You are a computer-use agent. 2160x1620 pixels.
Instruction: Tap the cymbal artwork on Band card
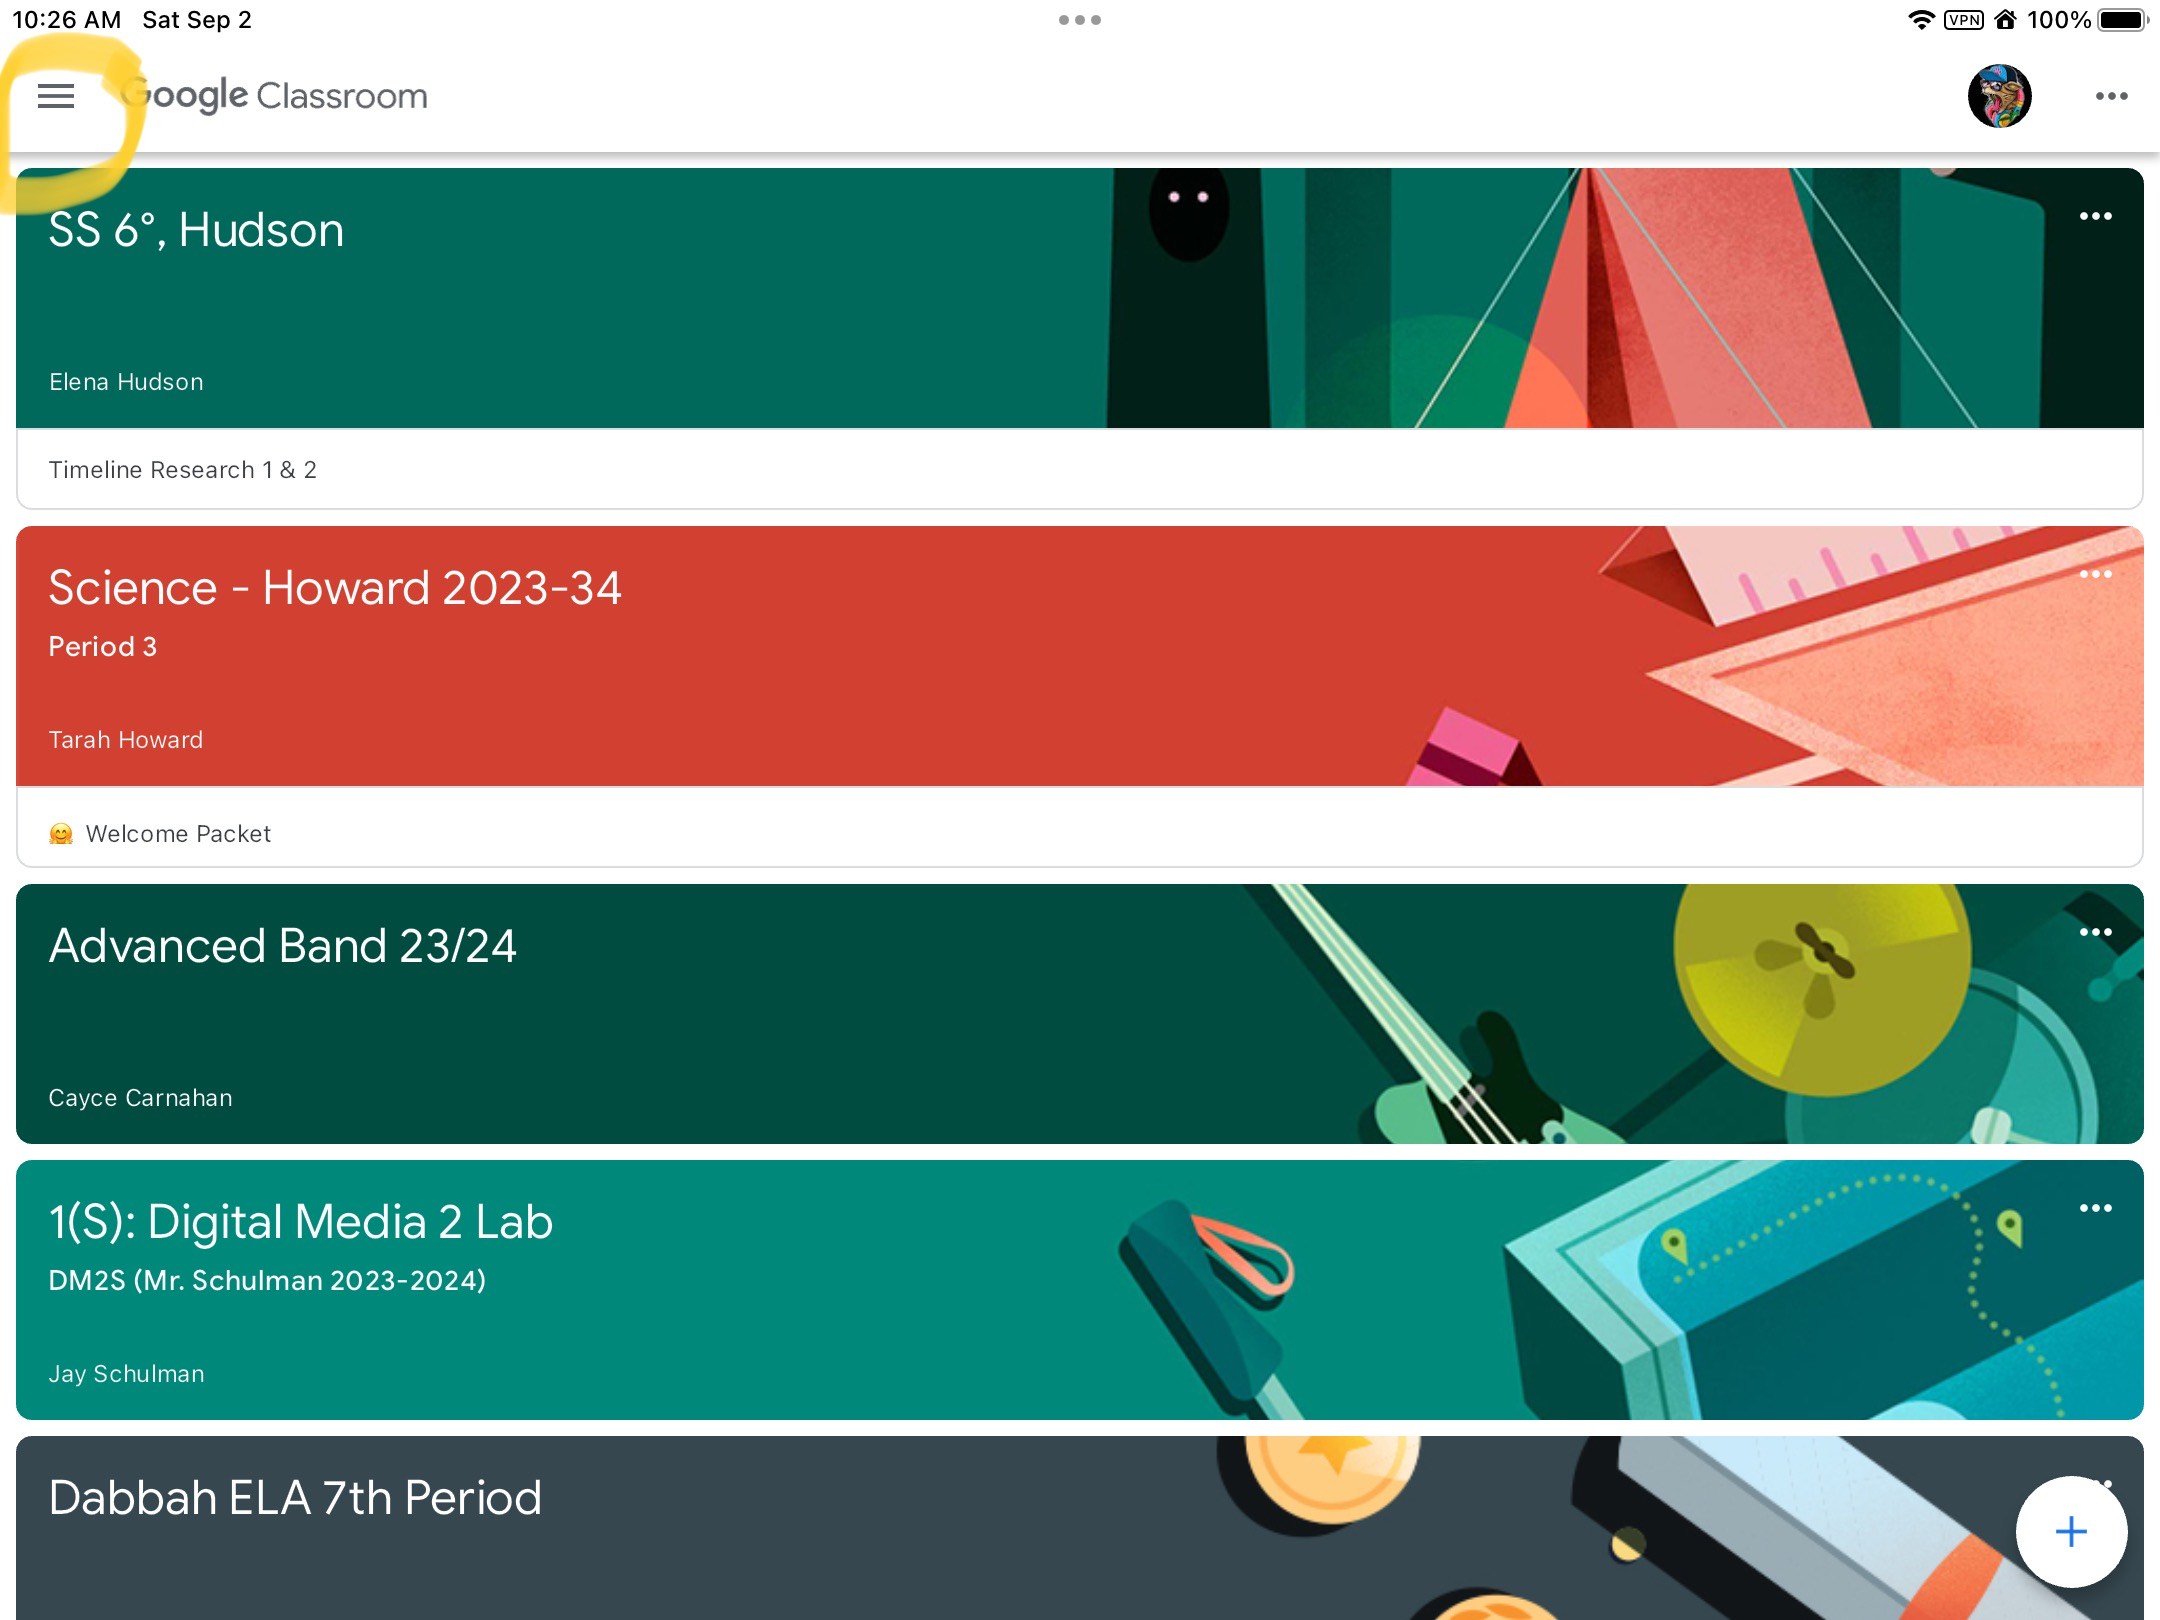pos(1822,990)
